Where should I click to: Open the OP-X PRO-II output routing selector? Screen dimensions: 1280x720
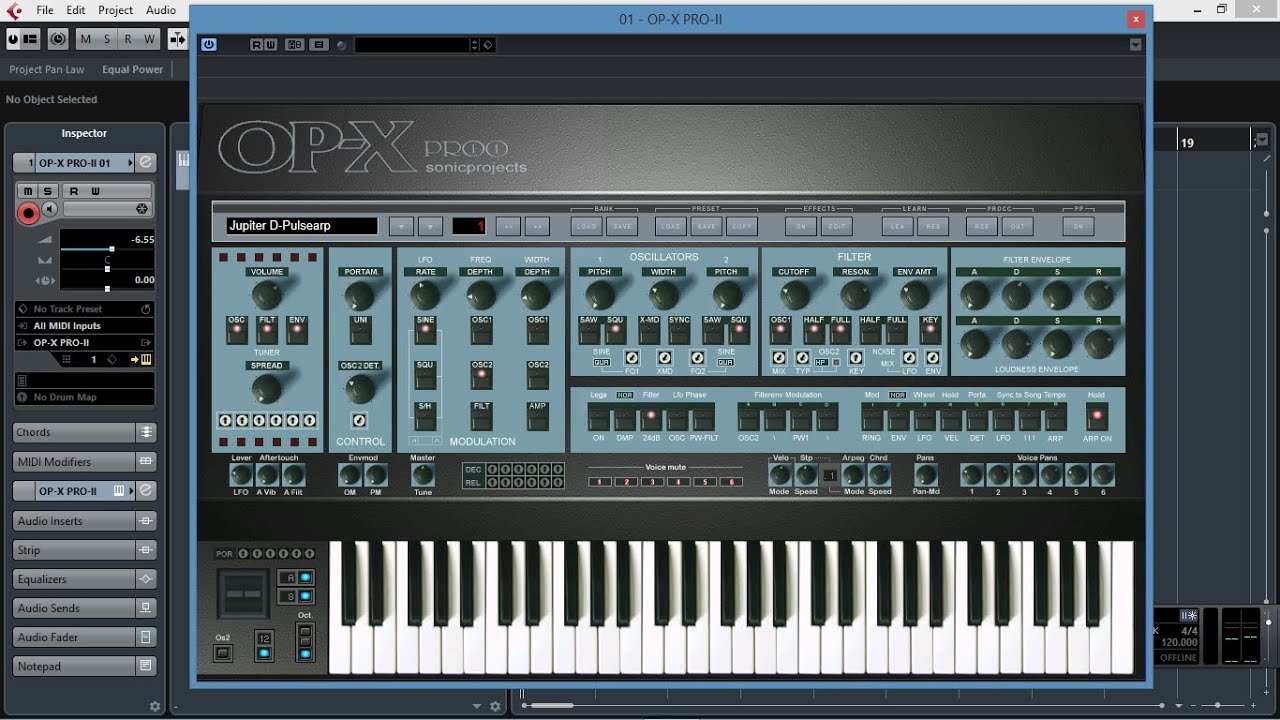[85, 343]
